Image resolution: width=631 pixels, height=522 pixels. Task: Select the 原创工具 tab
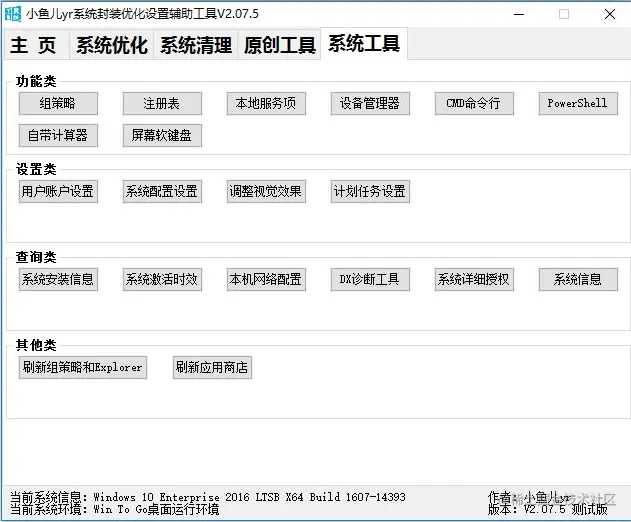pyautogui.click(x=279, y=45)
